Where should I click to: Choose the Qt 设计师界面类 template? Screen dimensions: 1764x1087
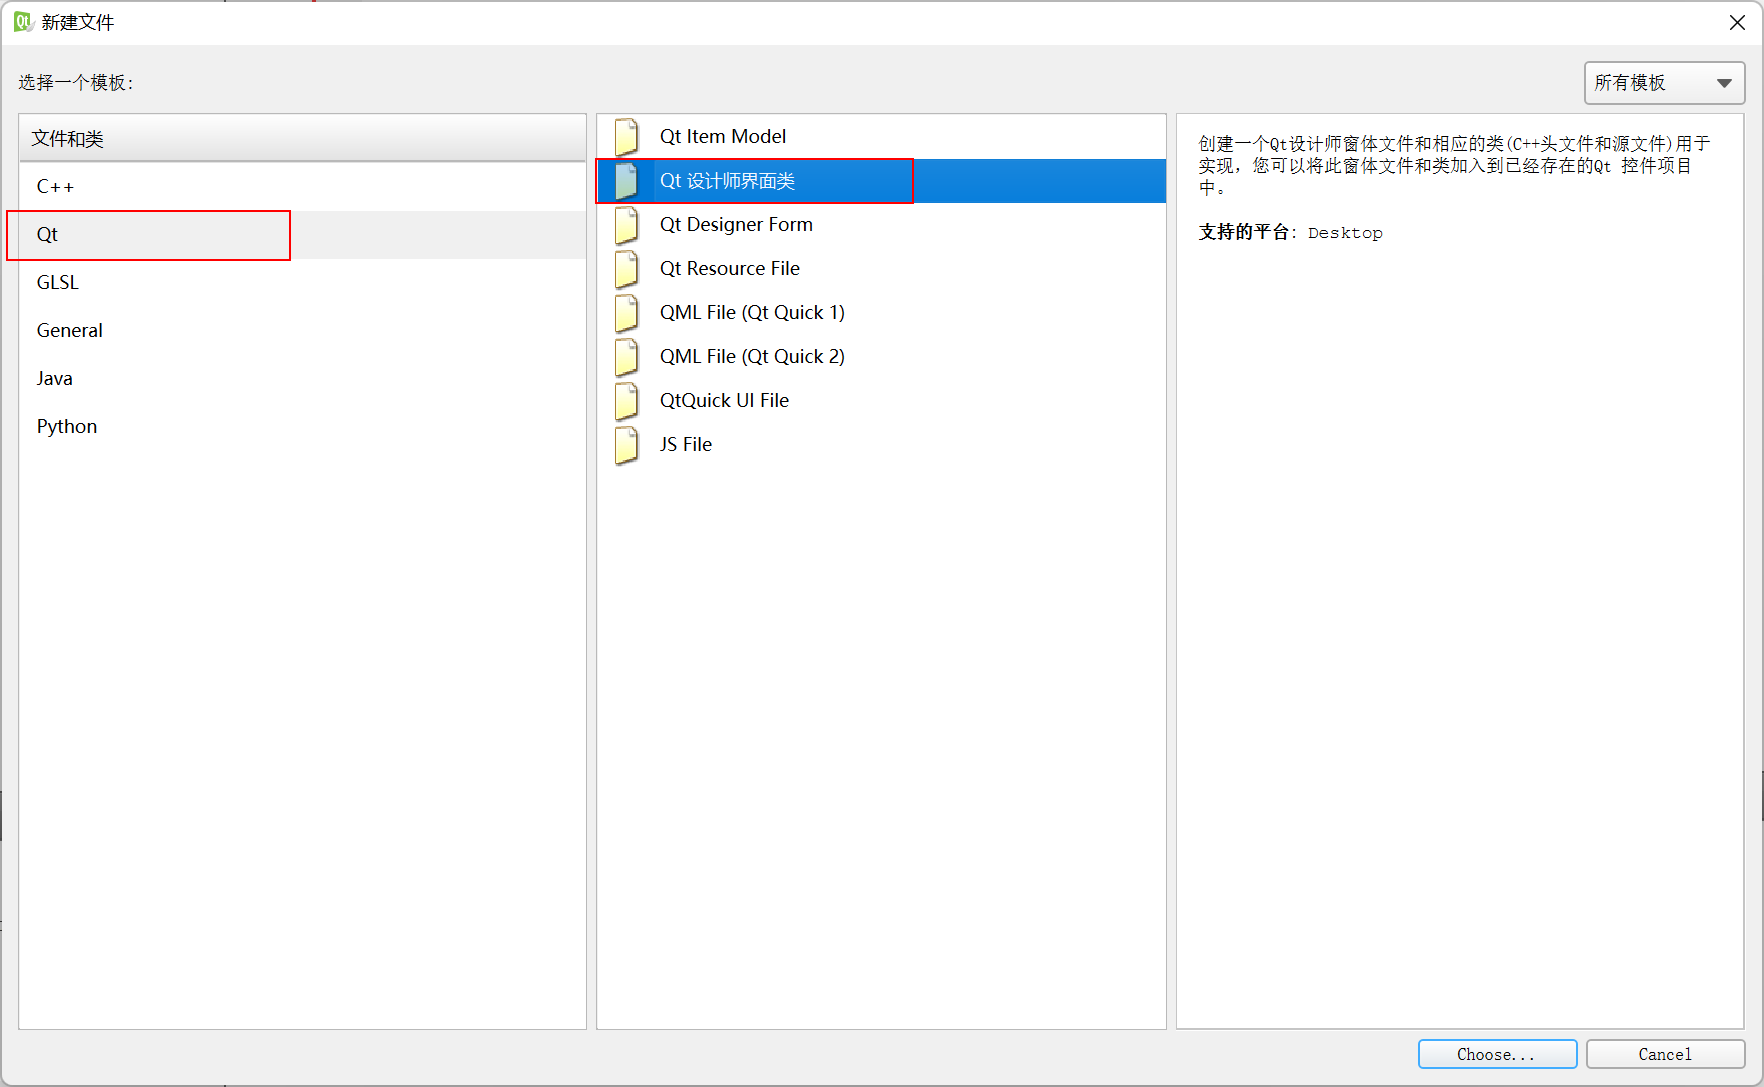[881, 181]
